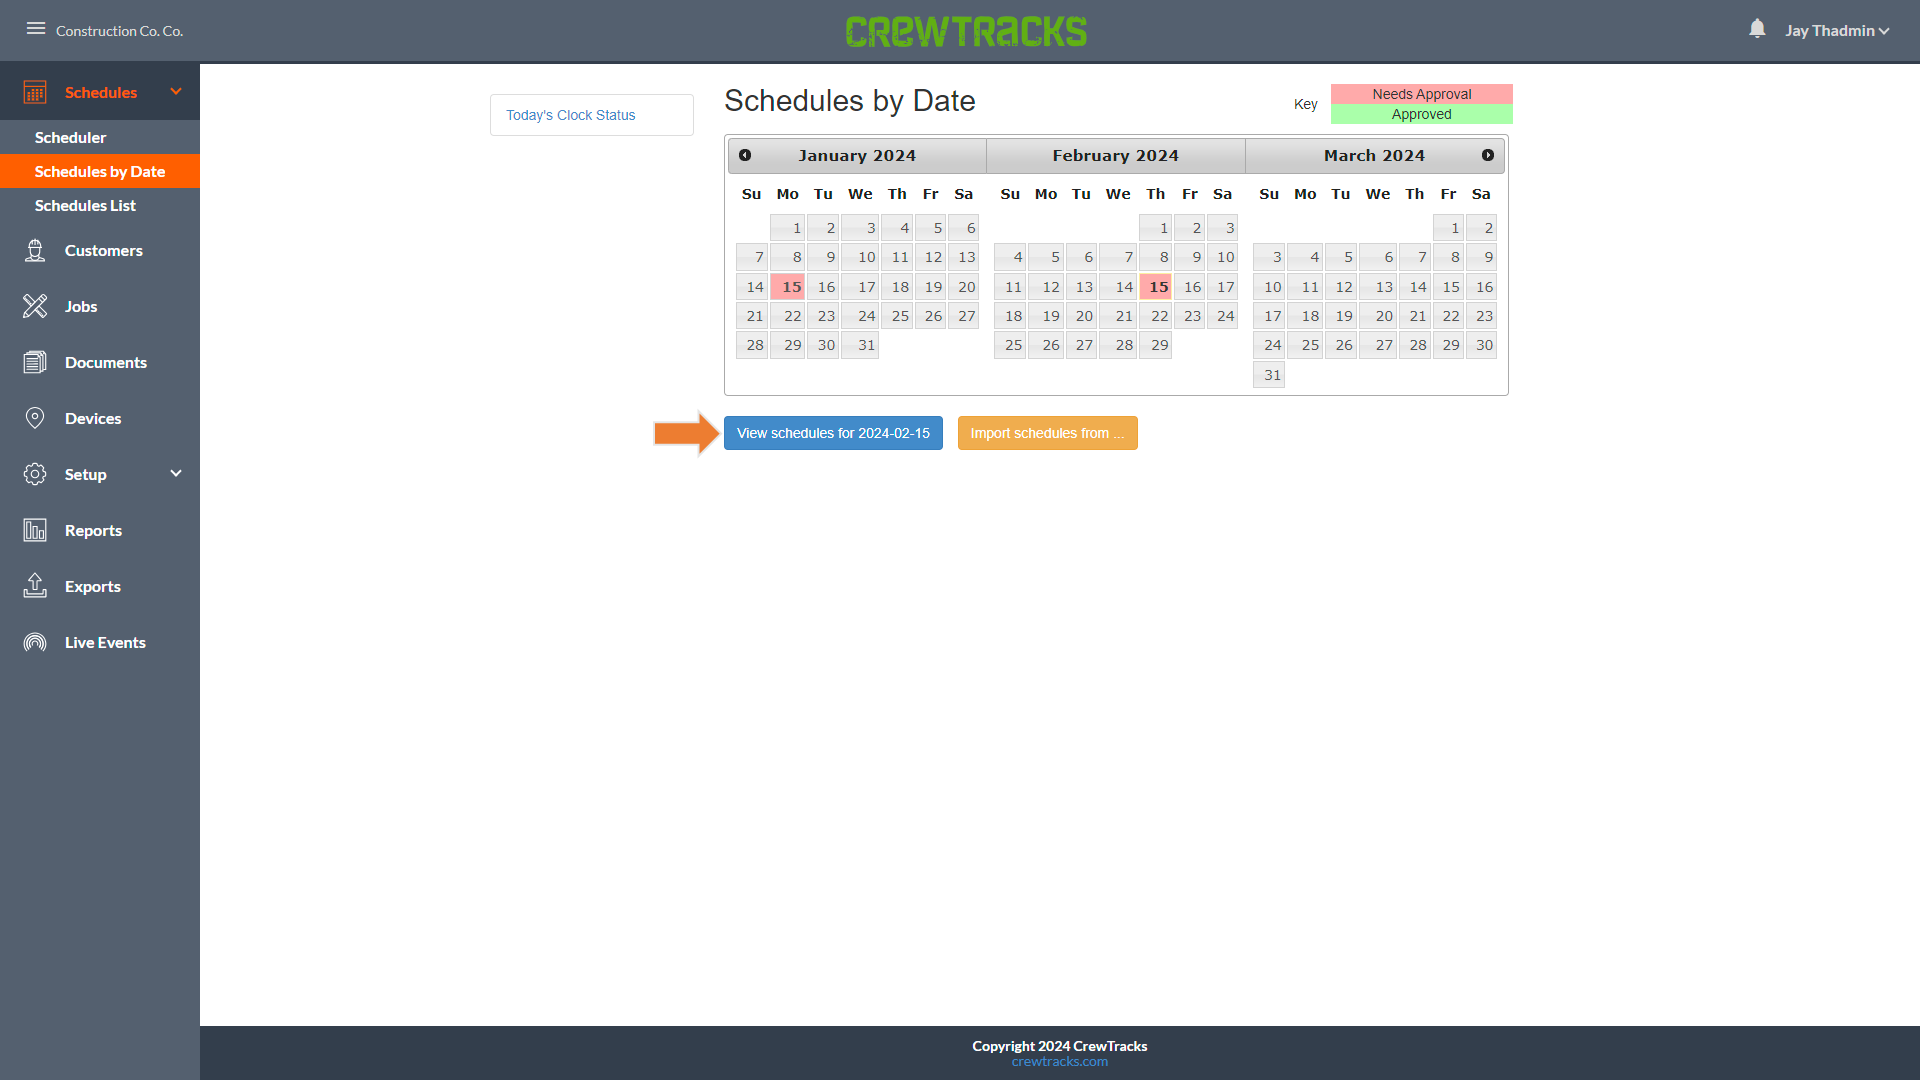The height and width of the screenshot is (1080, 1920).
Task: Go to previous month in calendar
Action: [745, 155]
